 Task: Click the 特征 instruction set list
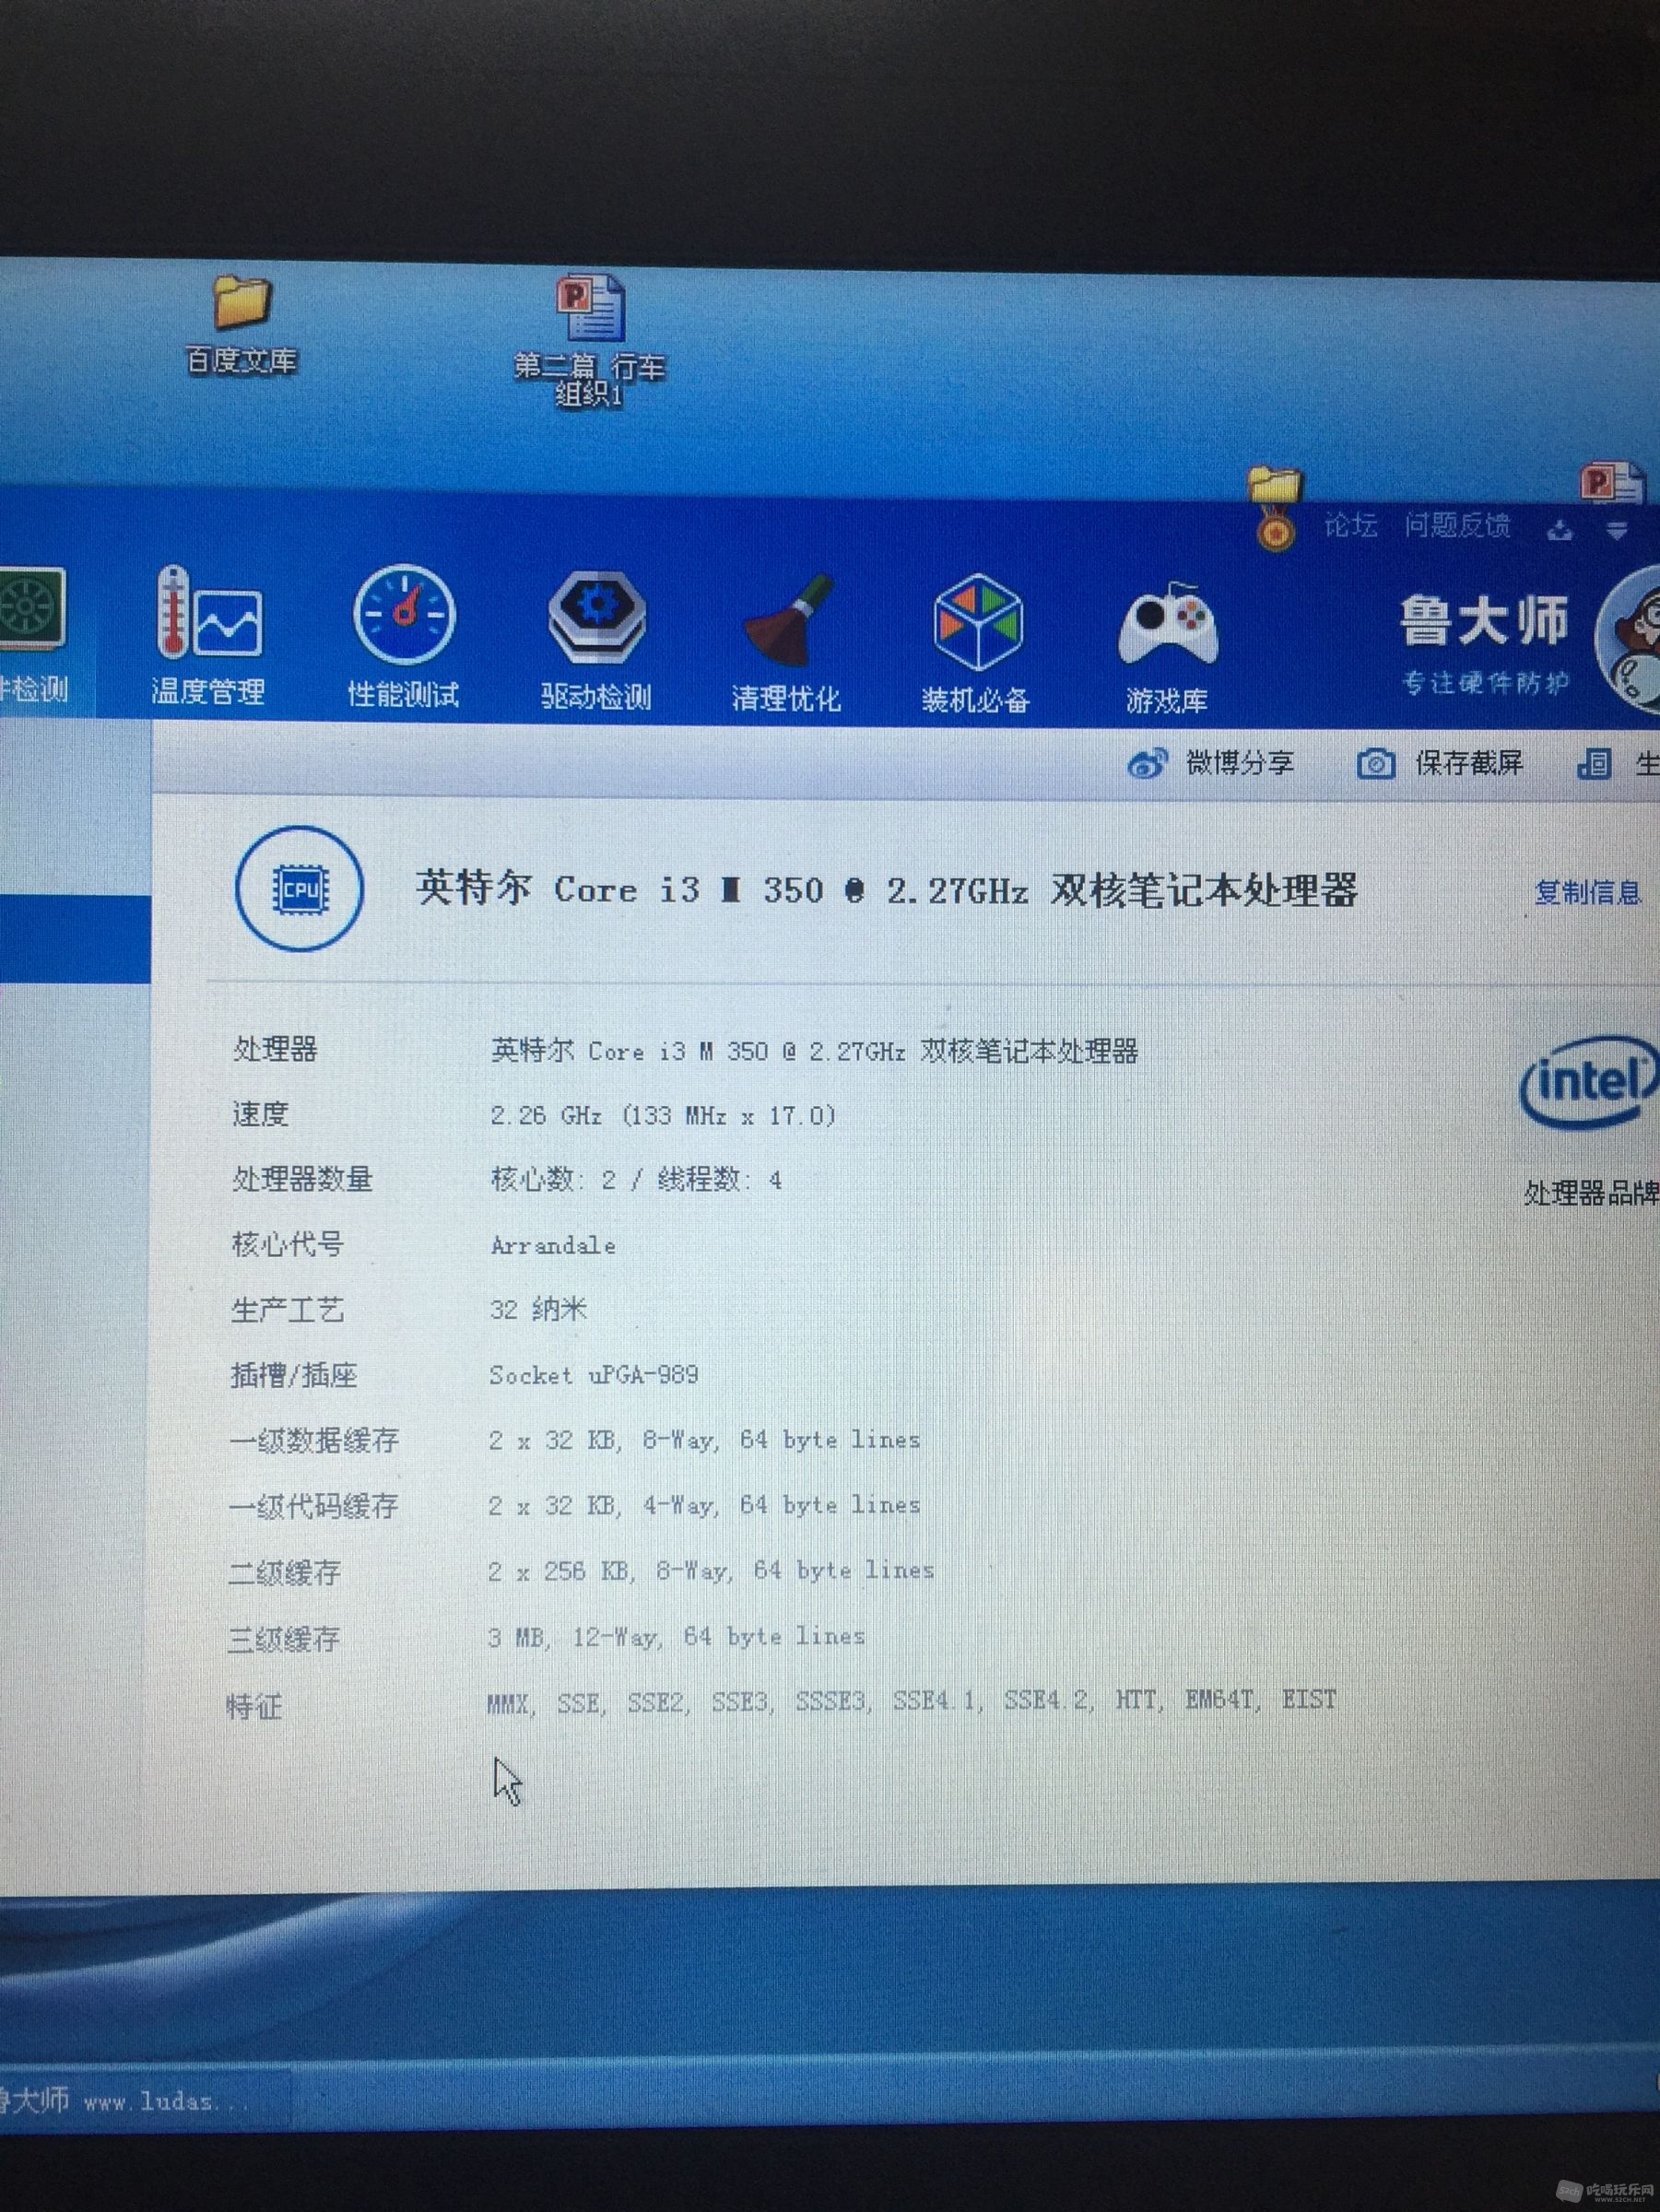pyautogui.click(x=911, y=1701)
